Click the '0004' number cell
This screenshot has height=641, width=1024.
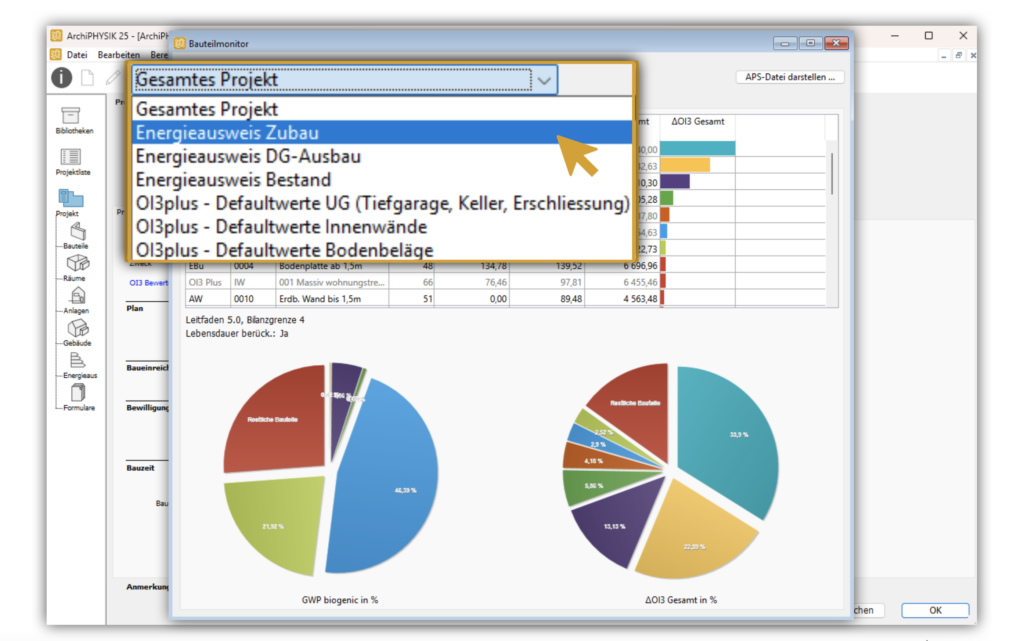point(253,266)
